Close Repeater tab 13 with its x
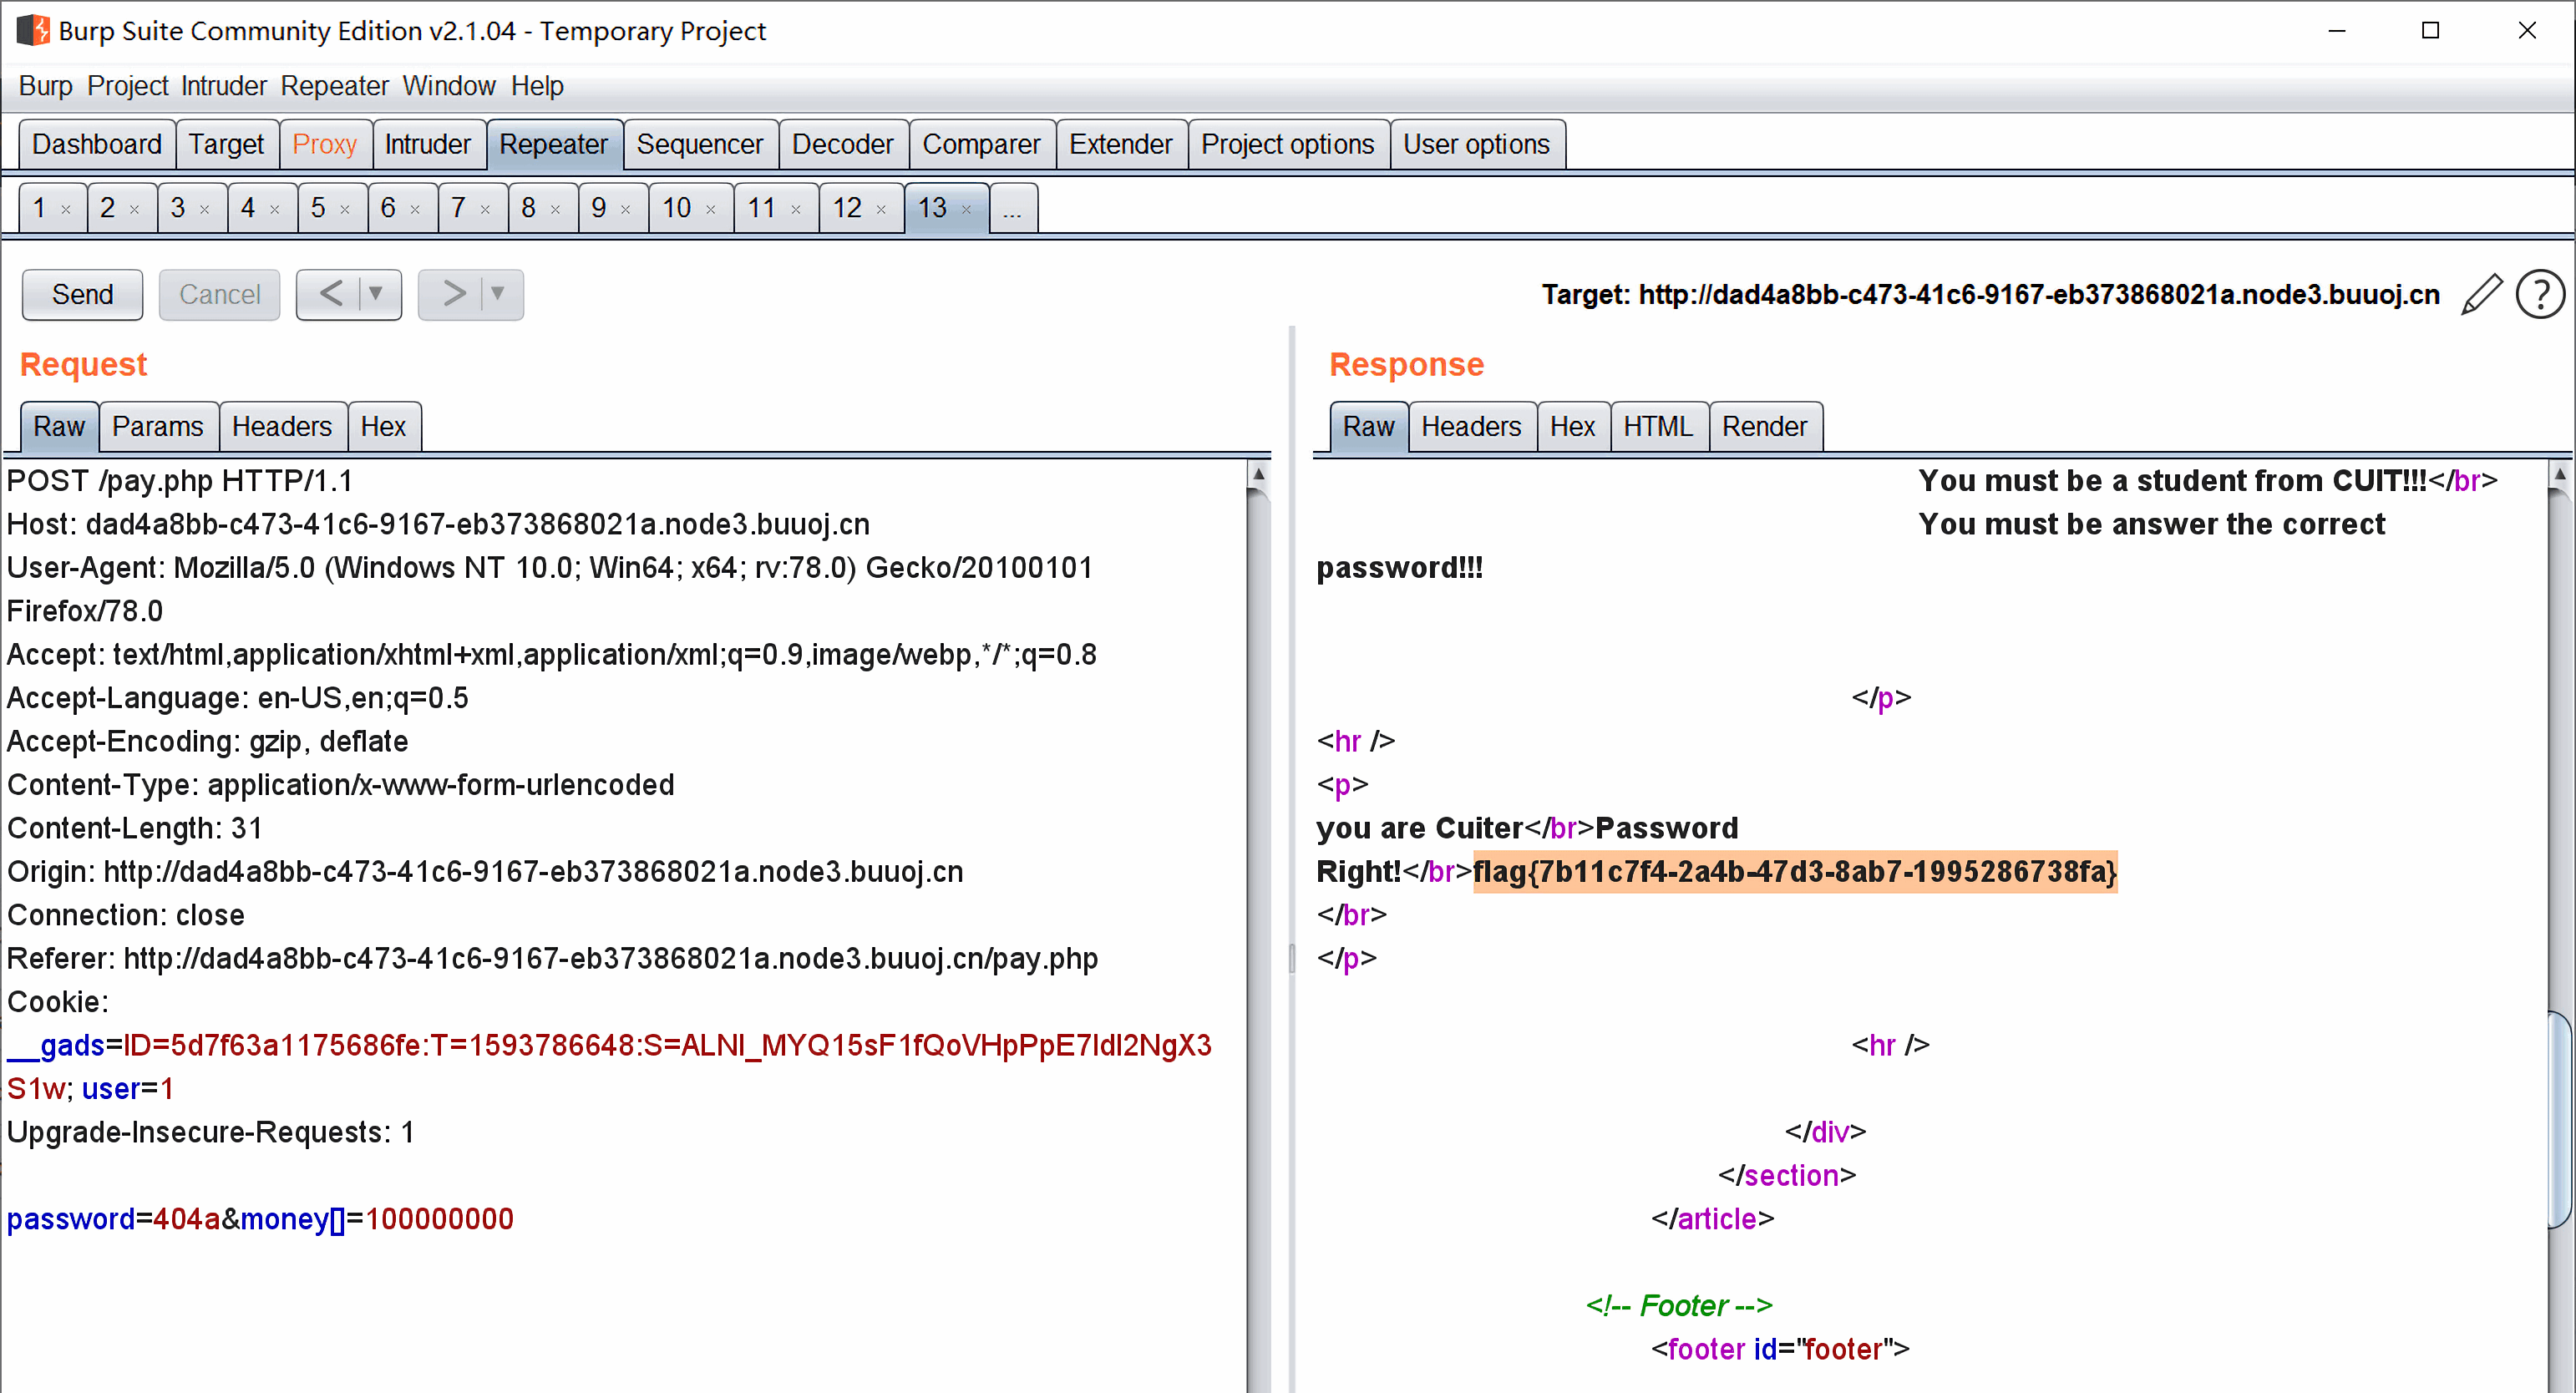The image size is (2576, 1393). pos(966,209)
